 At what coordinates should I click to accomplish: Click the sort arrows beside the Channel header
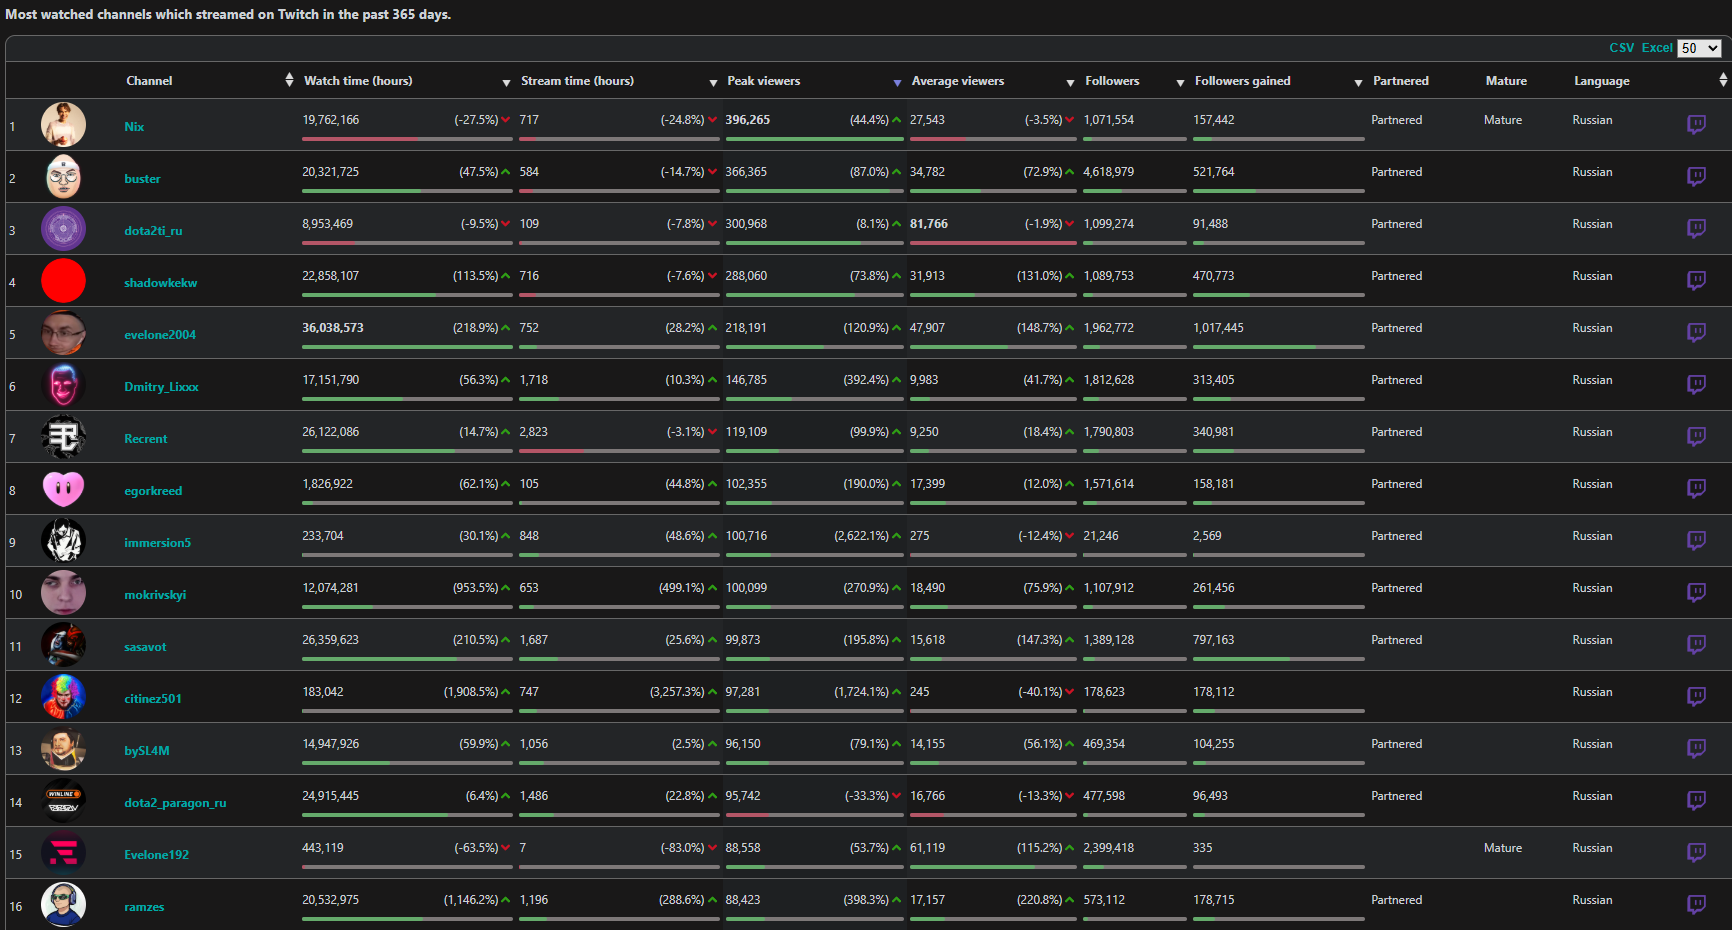(289, 80)
